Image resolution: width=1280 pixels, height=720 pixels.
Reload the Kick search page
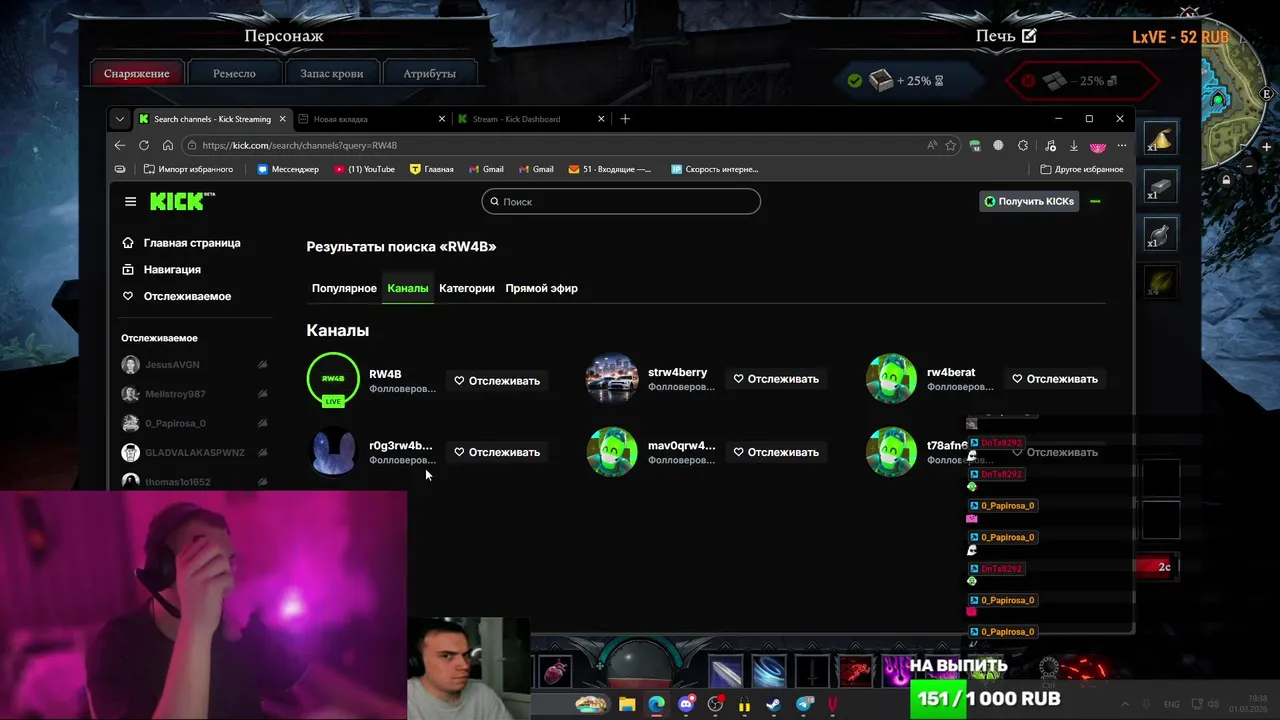coord(143,145)
